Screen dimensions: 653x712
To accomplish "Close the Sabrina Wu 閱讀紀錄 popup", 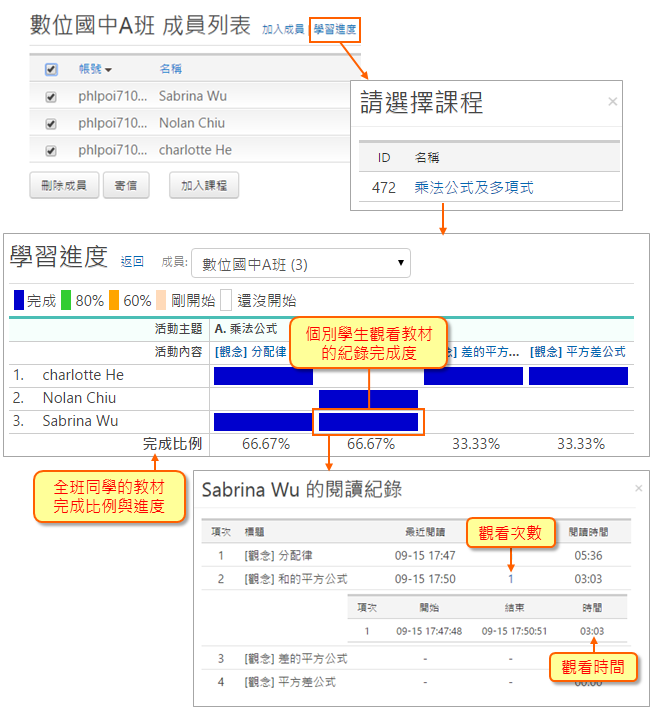I will click(639, 488).
